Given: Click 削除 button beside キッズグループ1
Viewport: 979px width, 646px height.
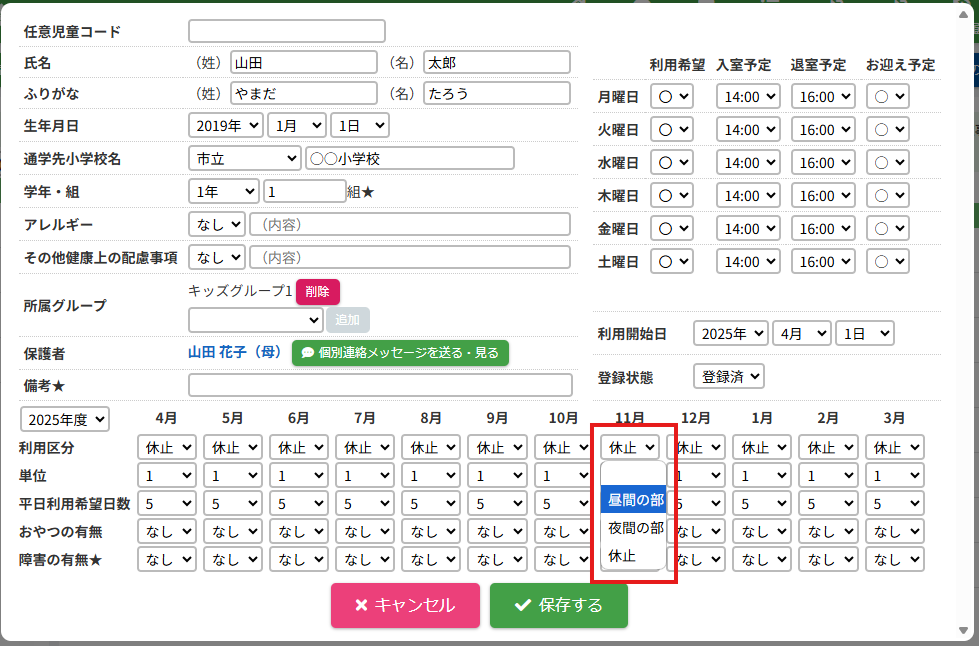Looking at the screenshot, I should [317, 292].
